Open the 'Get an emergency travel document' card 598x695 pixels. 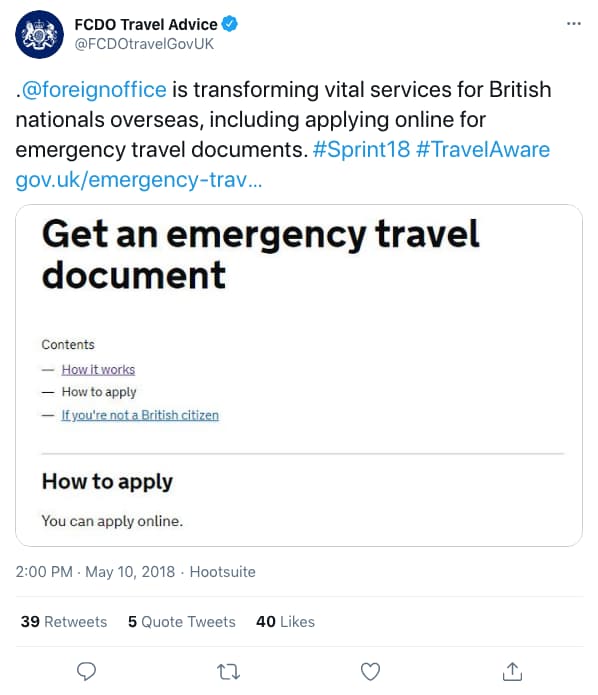(299, 375)
